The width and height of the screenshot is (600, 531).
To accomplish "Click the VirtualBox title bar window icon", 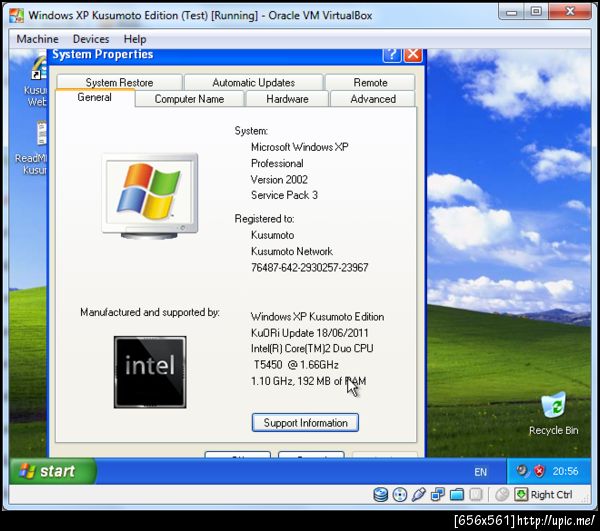I will pyautogui.click(x=17, y=15).
